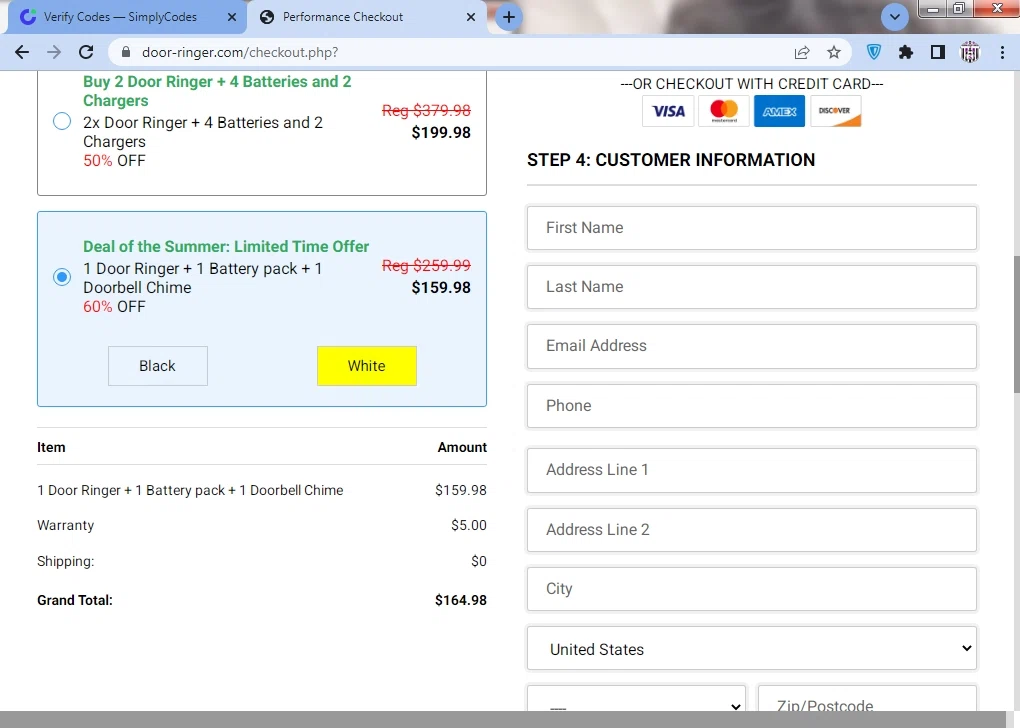Click the Amex card logo

tap(779, 111)
